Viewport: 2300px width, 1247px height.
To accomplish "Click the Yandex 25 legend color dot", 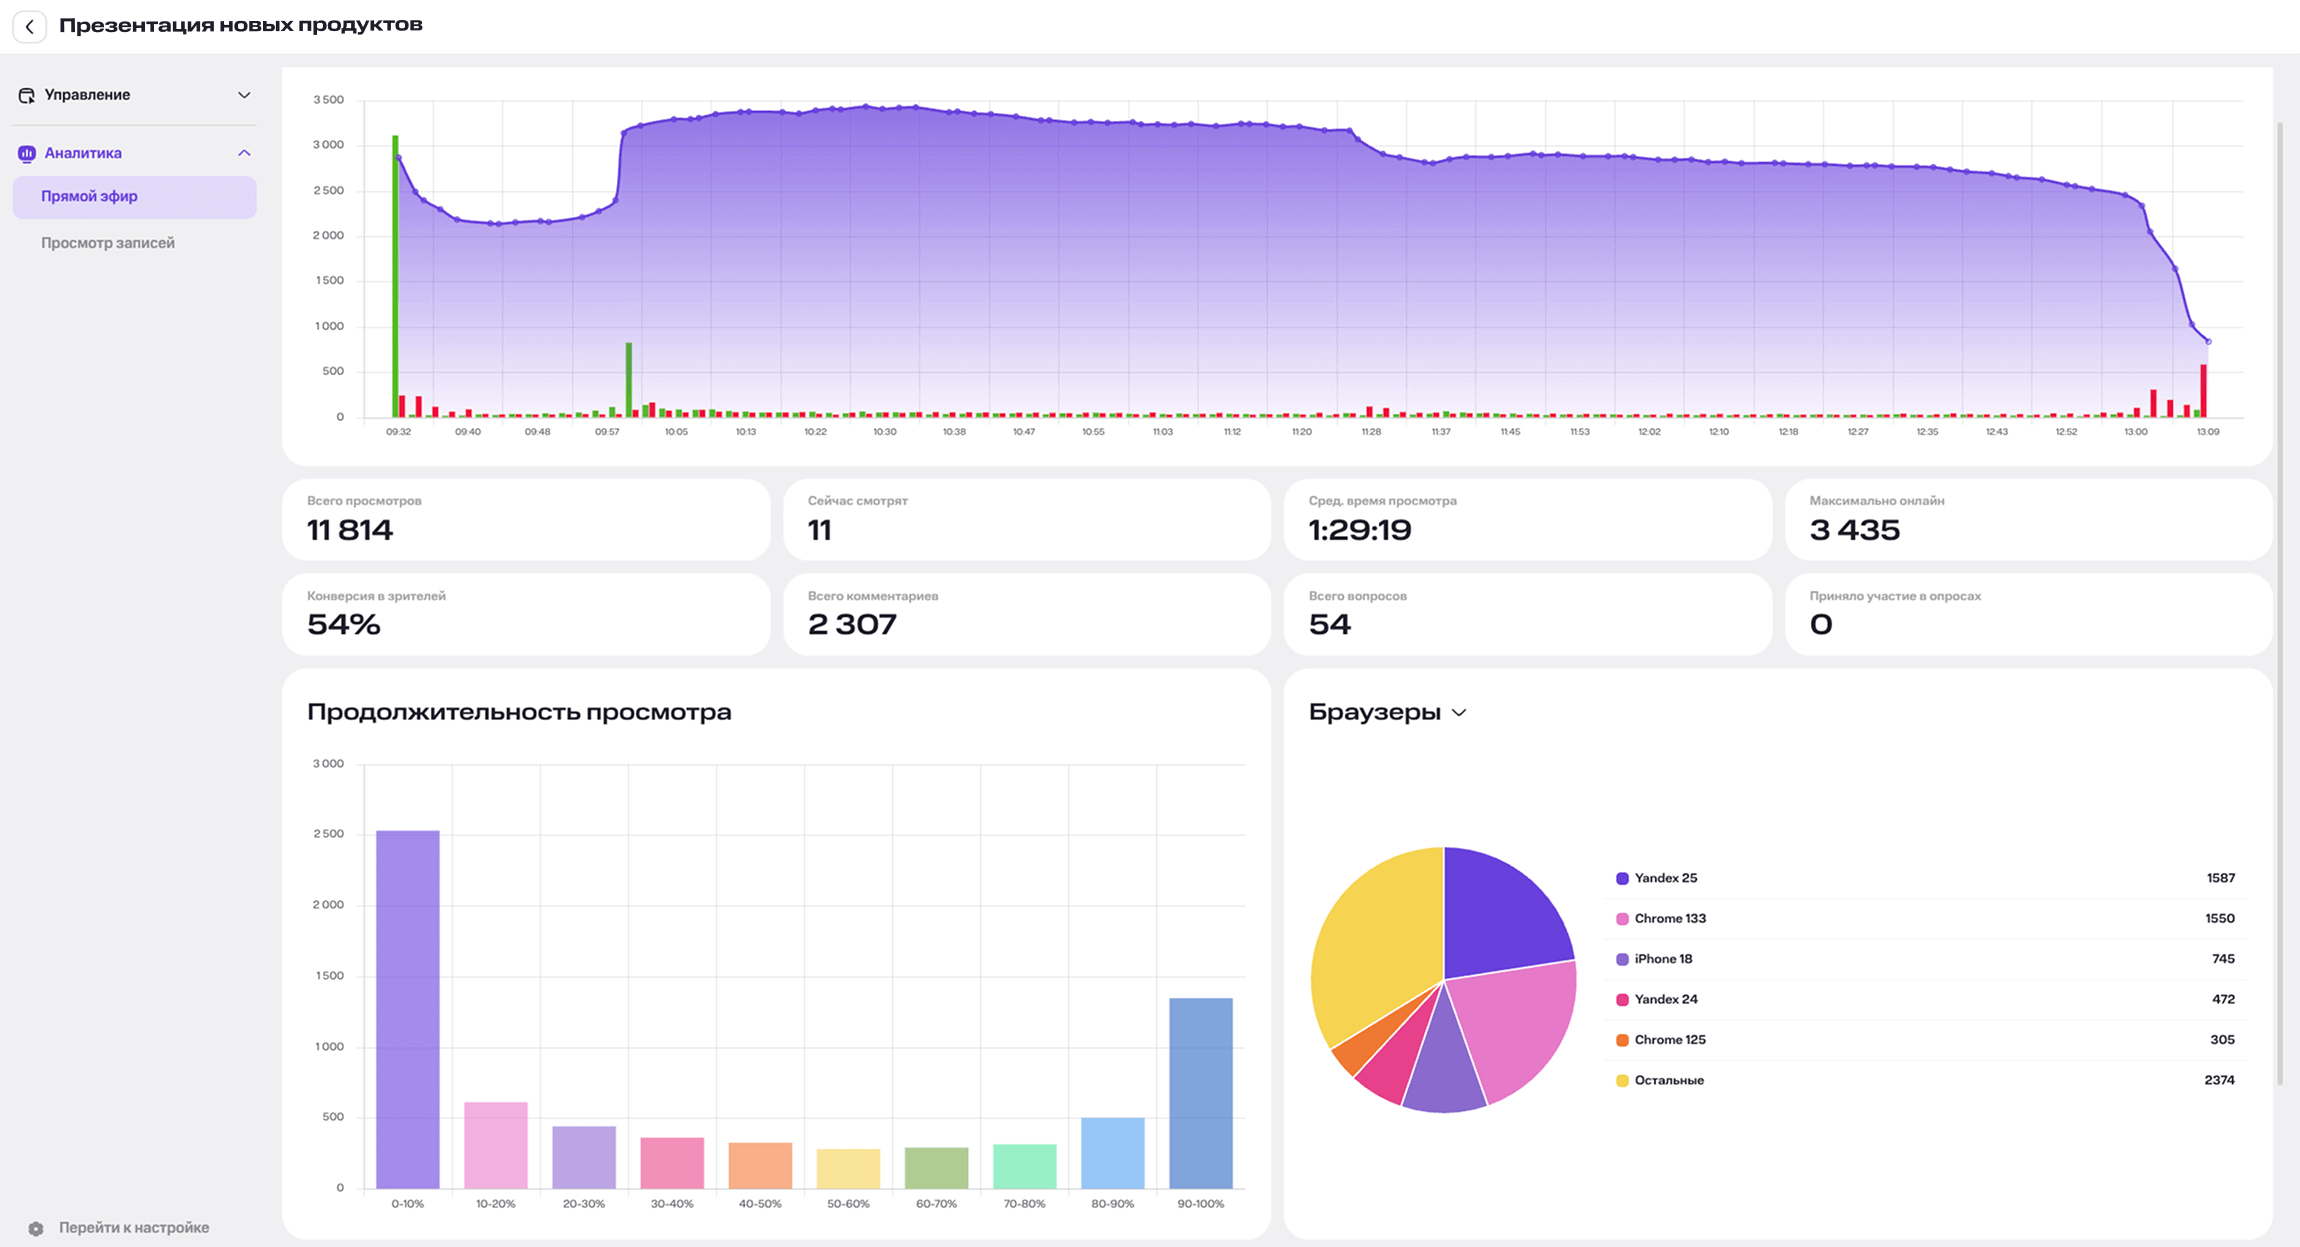I will tap(1622, 878).
